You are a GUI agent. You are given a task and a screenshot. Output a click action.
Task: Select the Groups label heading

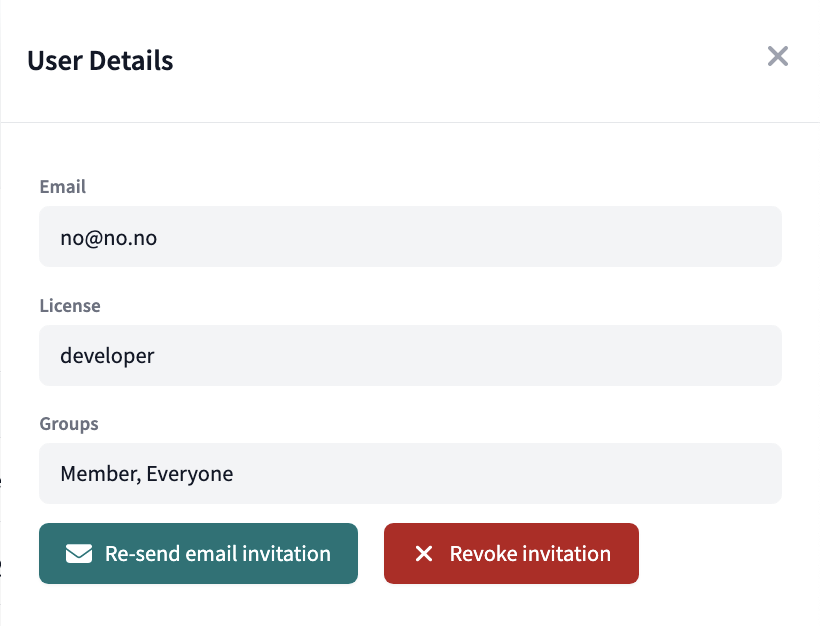(68, 424)
